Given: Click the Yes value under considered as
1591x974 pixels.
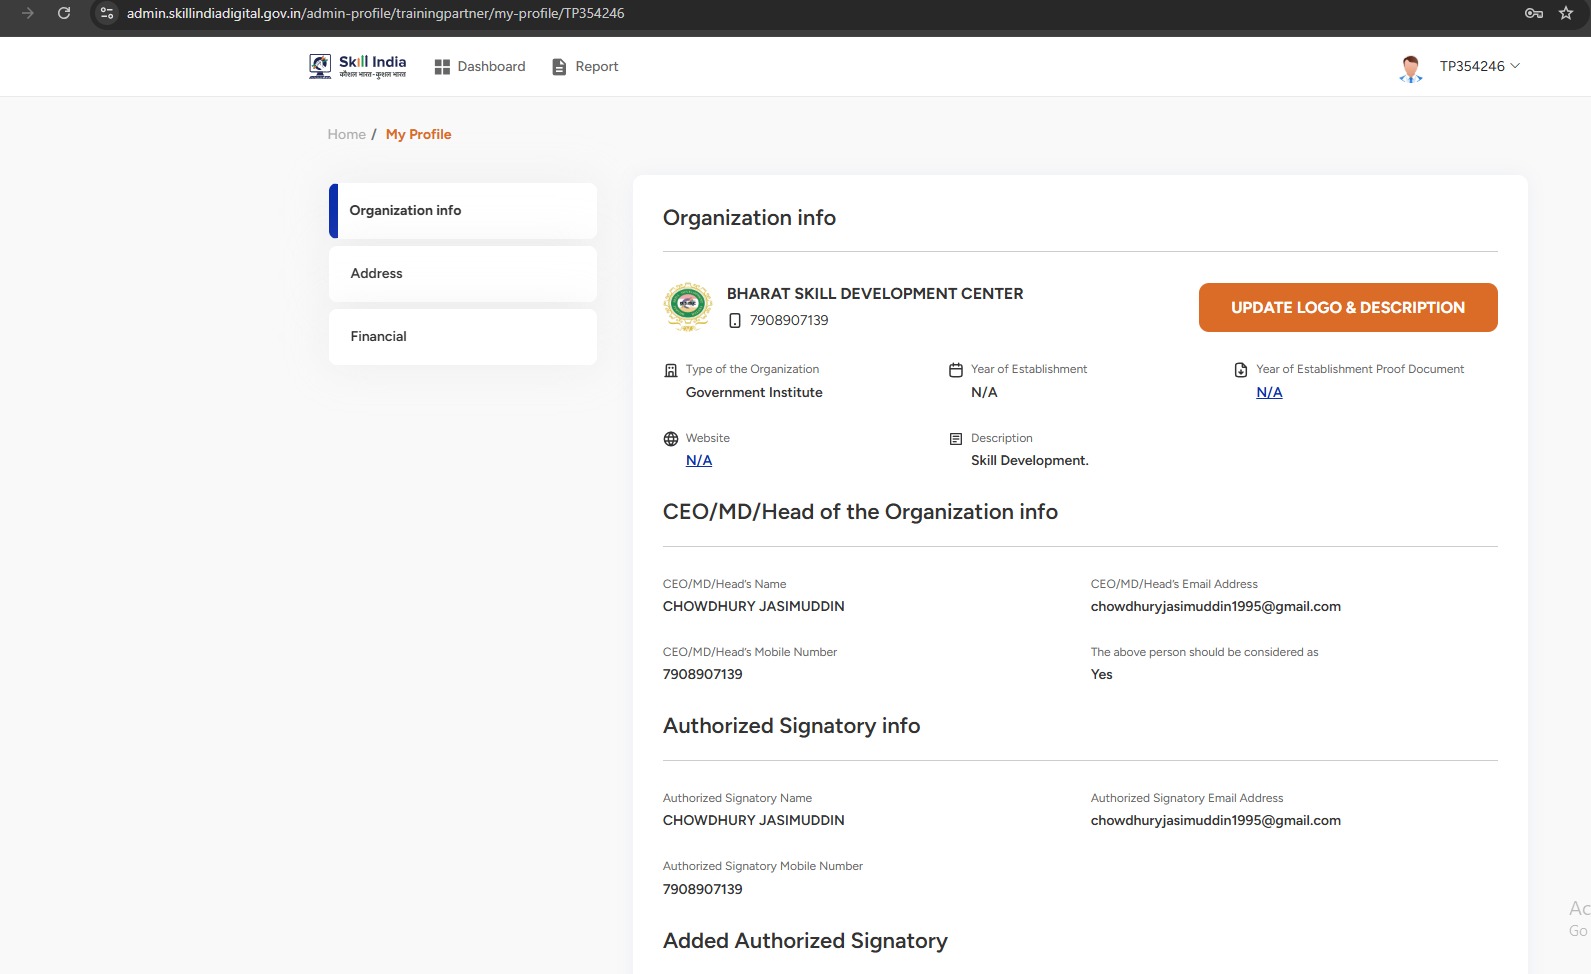Looking at the screenshot, I should point(1102,675).
